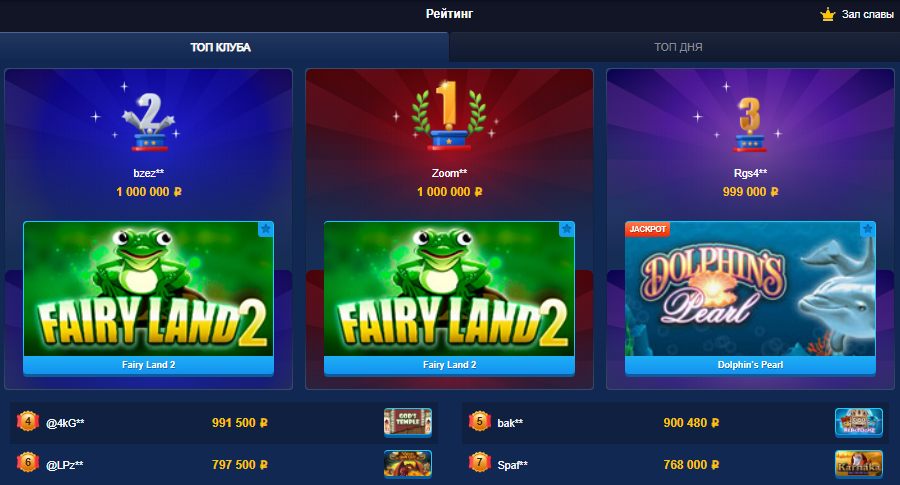This screenshot has width=900, height=485.
Task: Click the rank 7 badge
Action: click(479, 463)
